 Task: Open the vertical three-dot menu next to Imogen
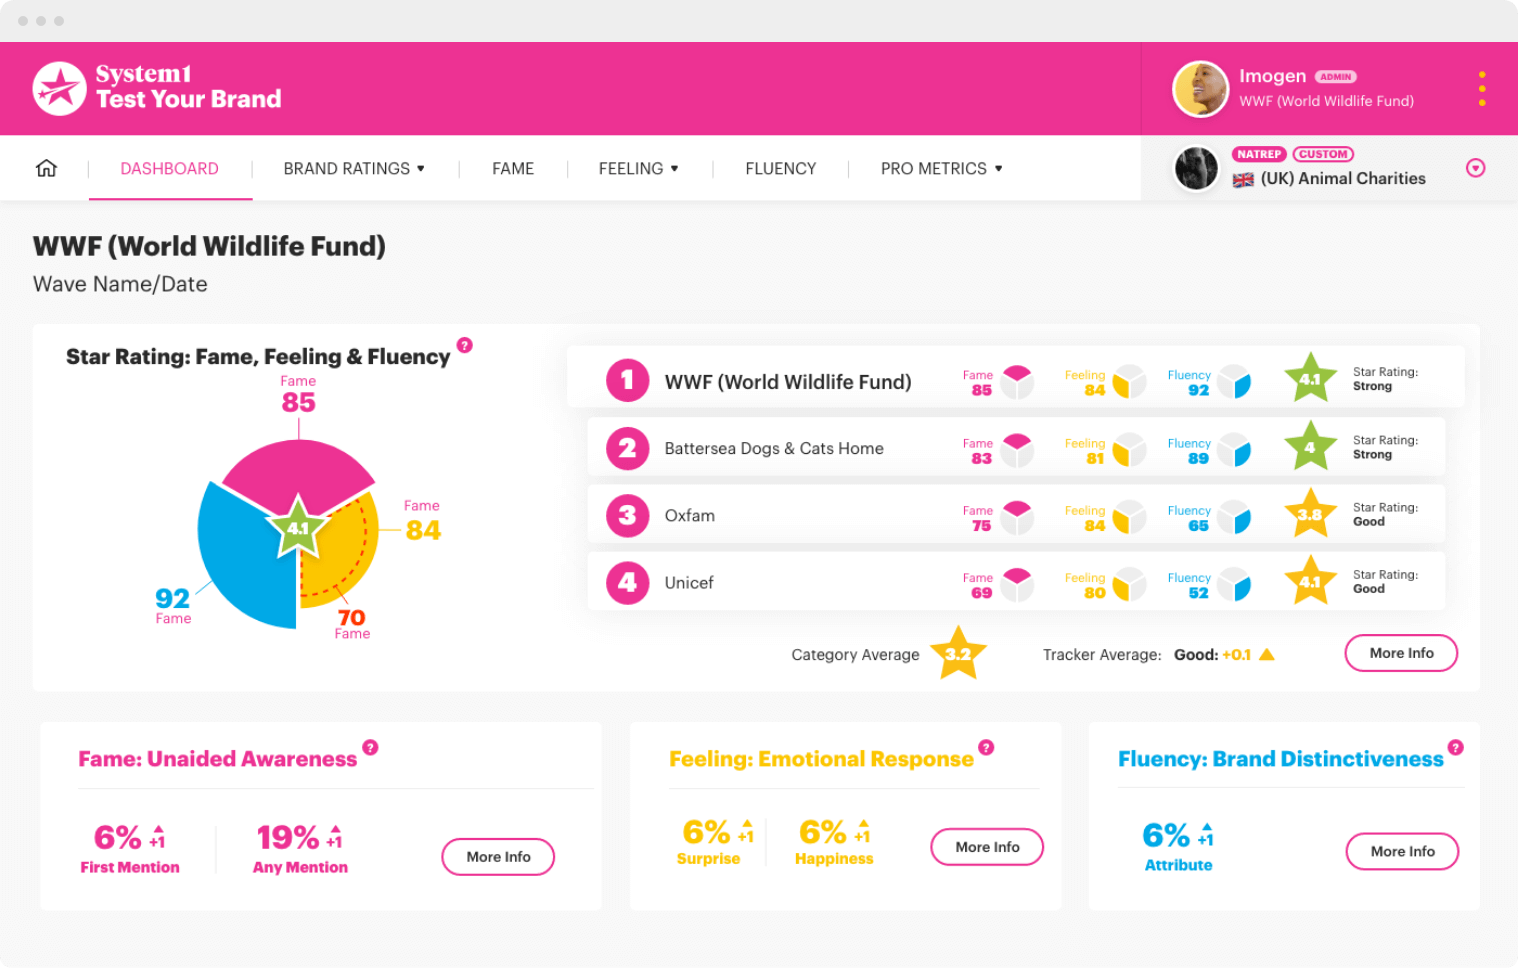(1482, 88)
